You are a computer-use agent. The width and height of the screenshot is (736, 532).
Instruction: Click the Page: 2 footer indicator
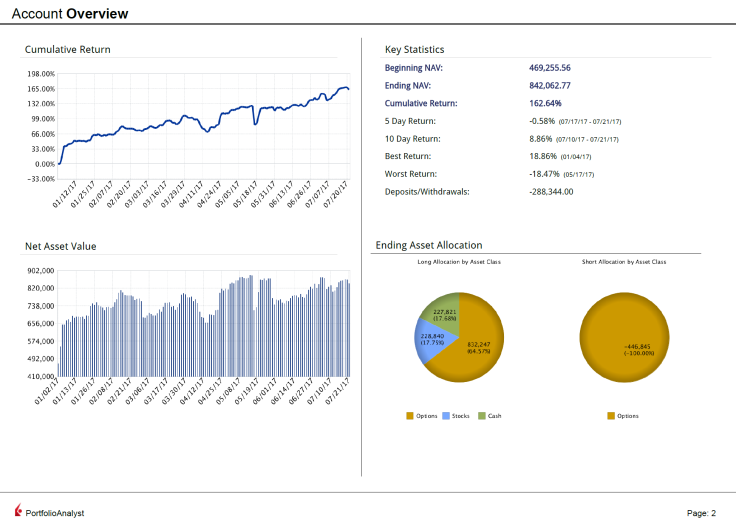701,513
